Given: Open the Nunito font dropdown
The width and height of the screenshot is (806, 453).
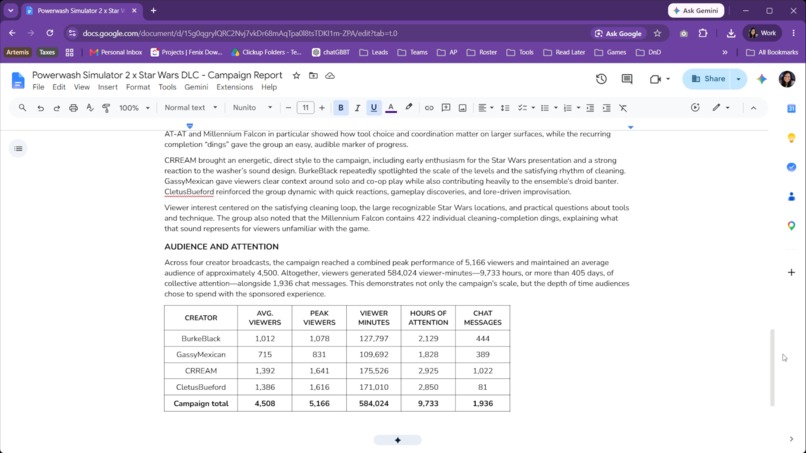Looking at the screenshot, I should [x=252, y=108].
